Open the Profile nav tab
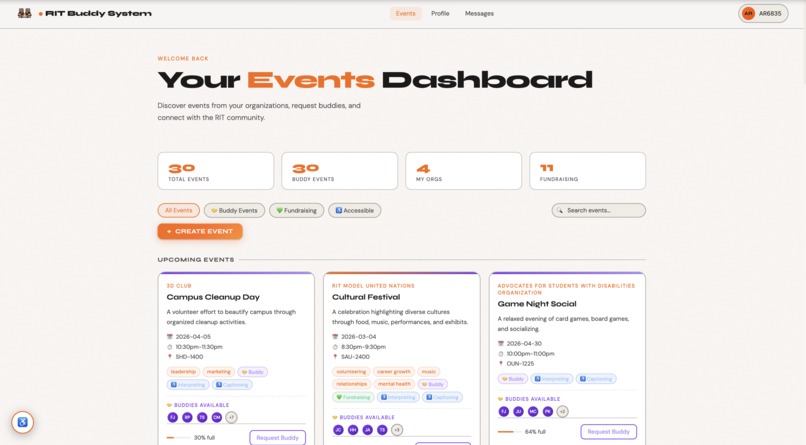806x445 pixels. [440, 13]
